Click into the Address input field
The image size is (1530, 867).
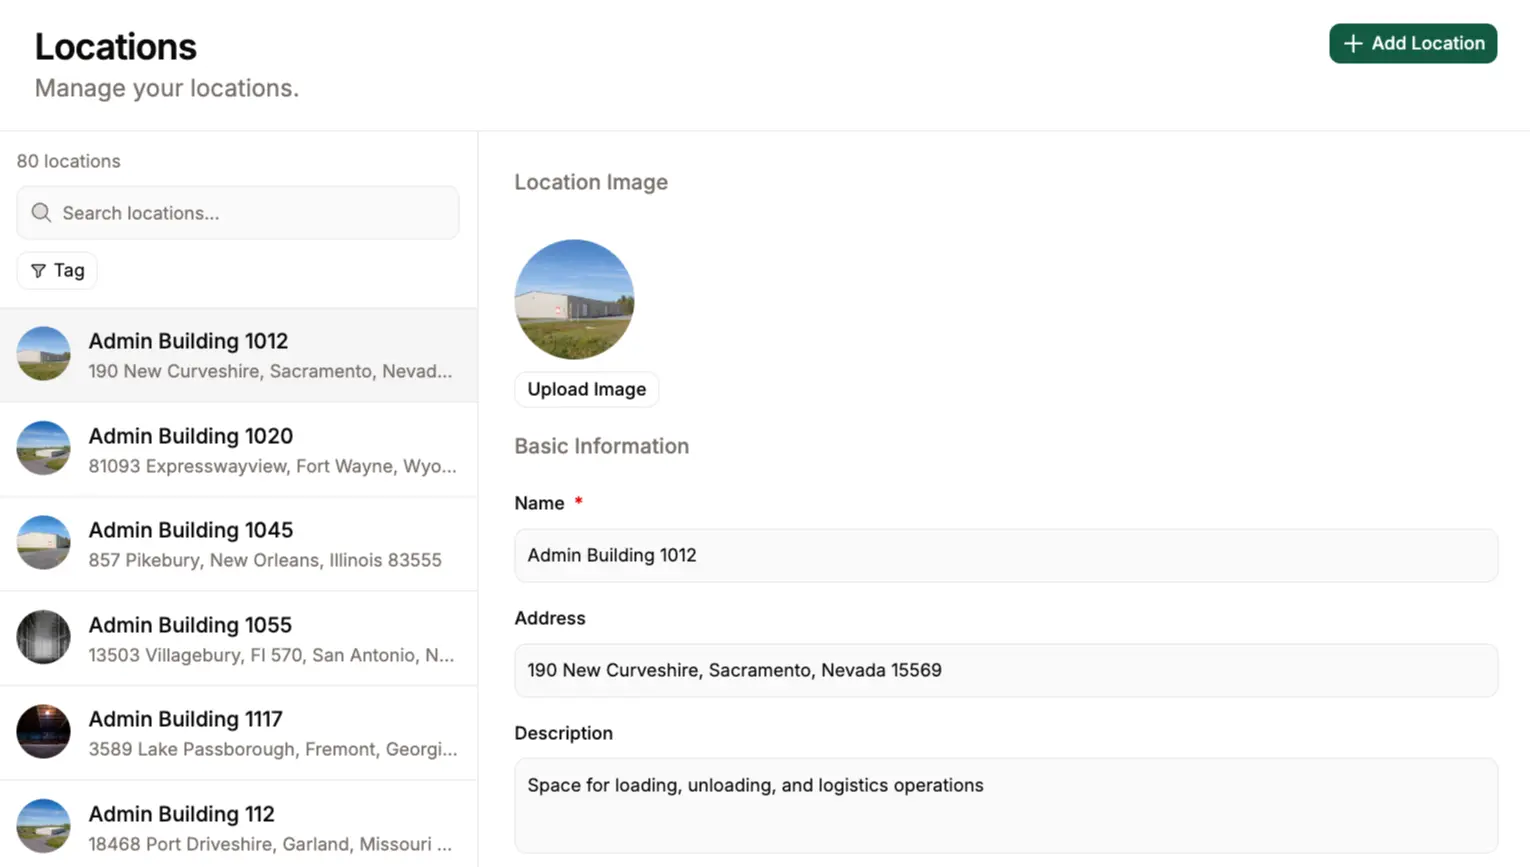[x=1005, y=671]
